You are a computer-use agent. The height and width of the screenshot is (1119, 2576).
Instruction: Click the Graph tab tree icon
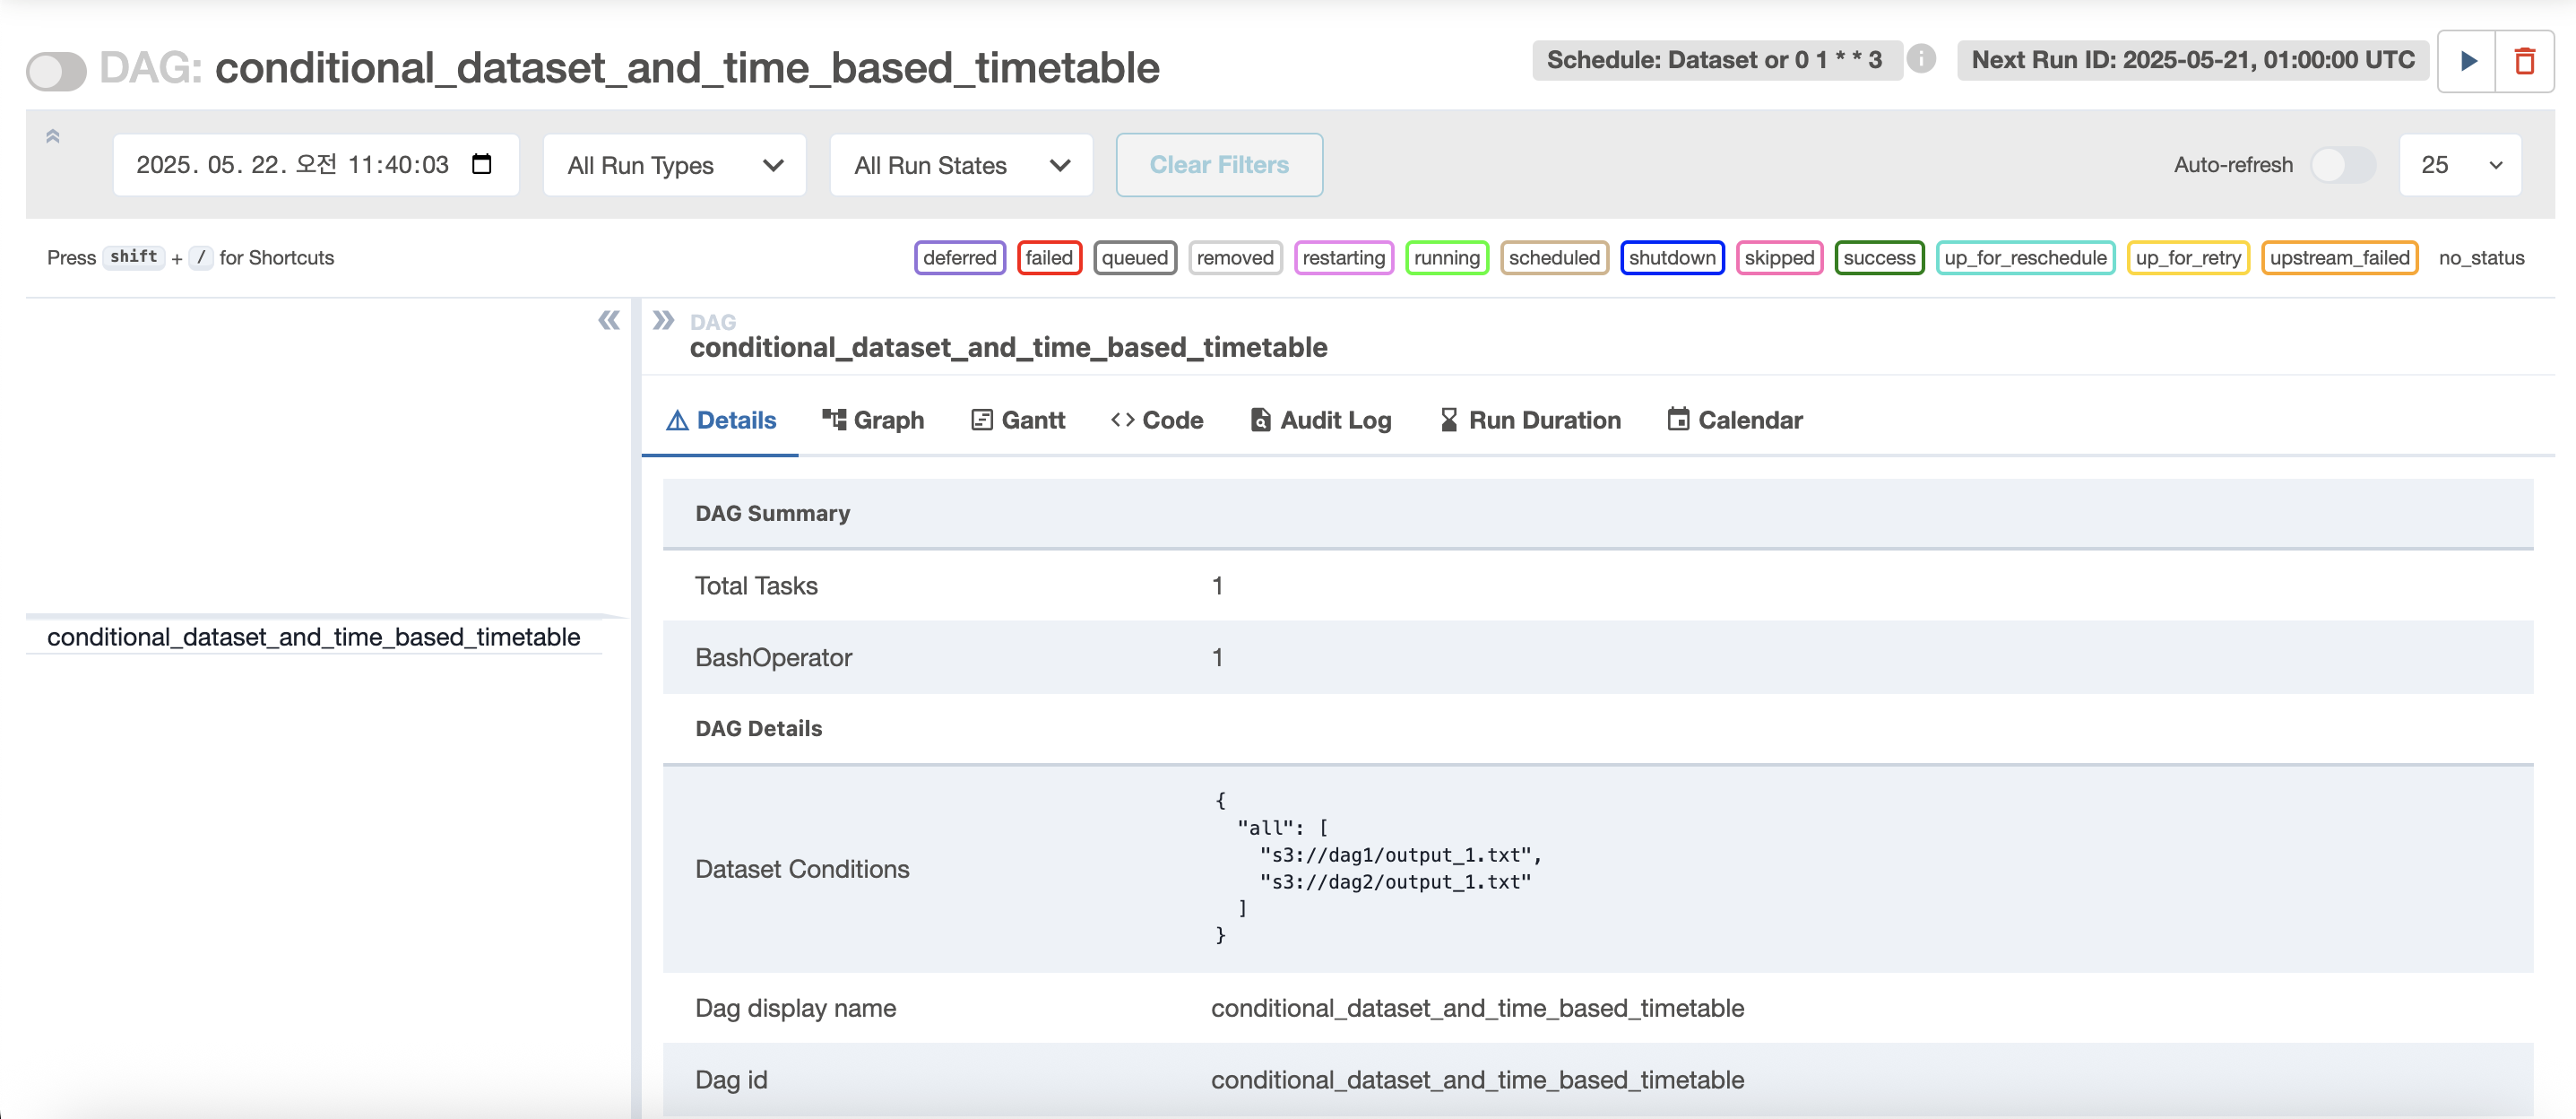pyautogui.click(x=834, y=420)
